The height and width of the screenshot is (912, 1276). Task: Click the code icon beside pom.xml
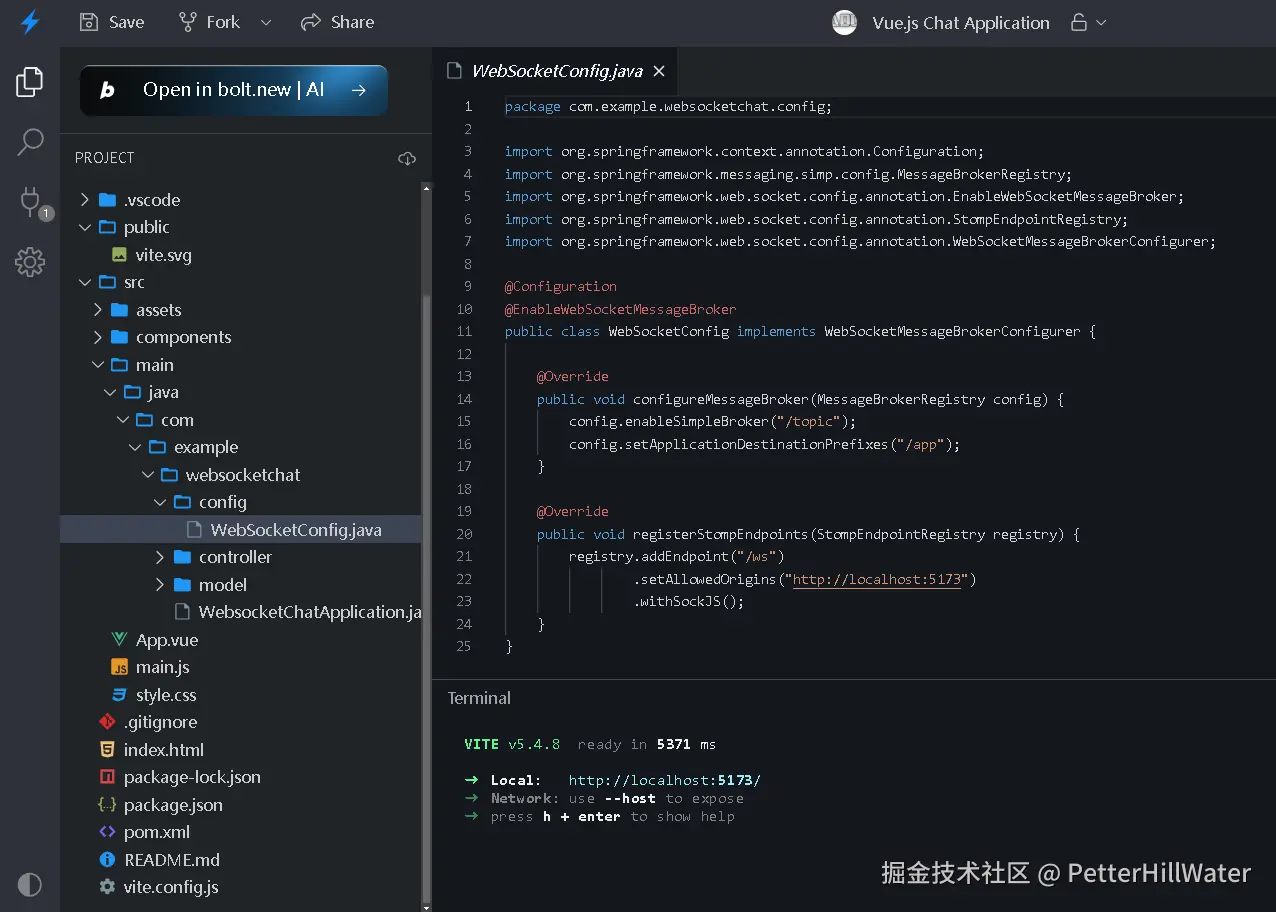coord(107,832)
